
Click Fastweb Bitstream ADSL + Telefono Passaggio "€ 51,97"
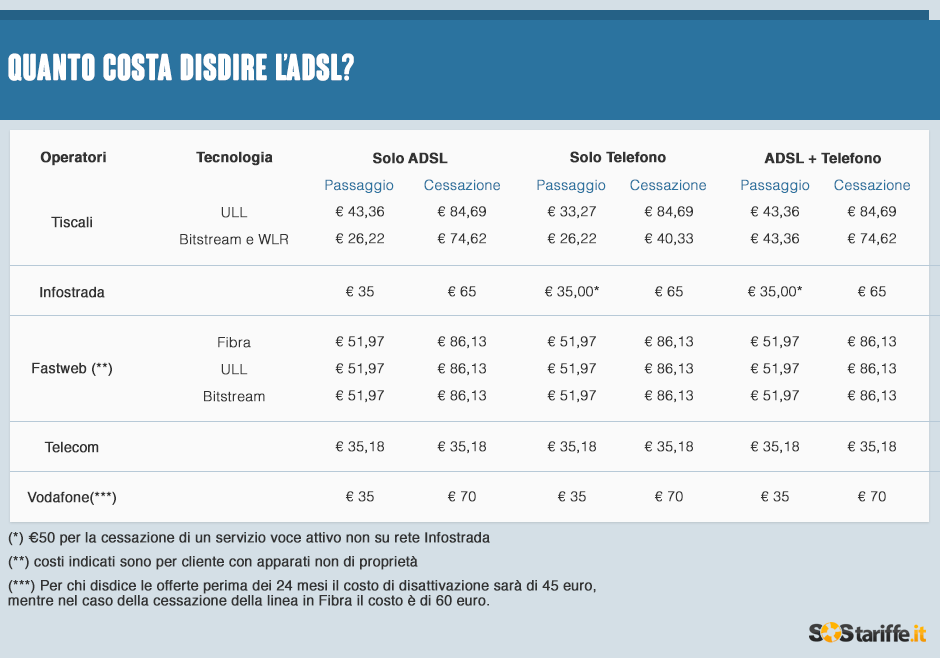pos(775,396)
